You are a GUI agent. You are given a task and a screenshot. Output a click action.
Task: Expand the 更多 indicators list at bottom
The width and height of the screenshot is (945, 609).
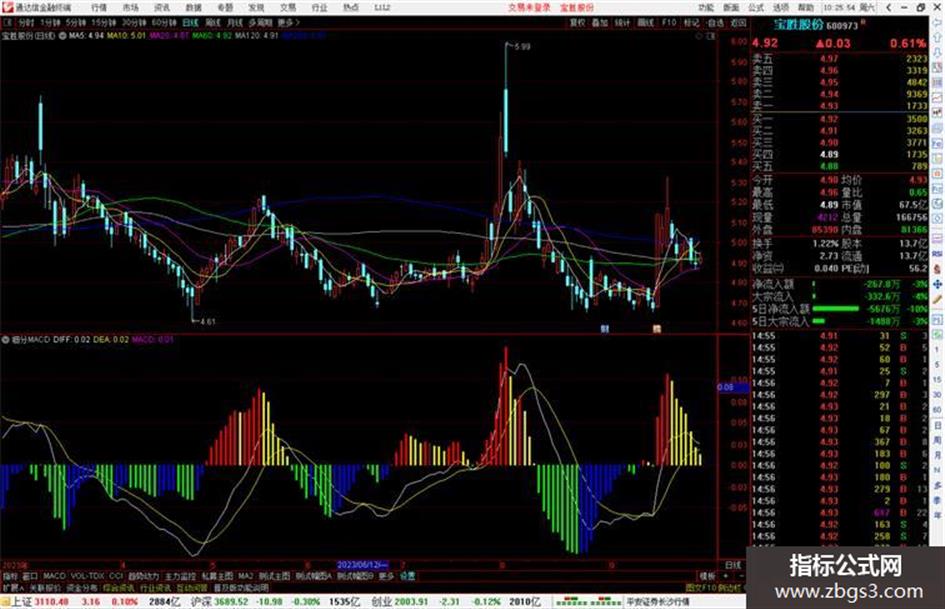(x=386, y=576)
